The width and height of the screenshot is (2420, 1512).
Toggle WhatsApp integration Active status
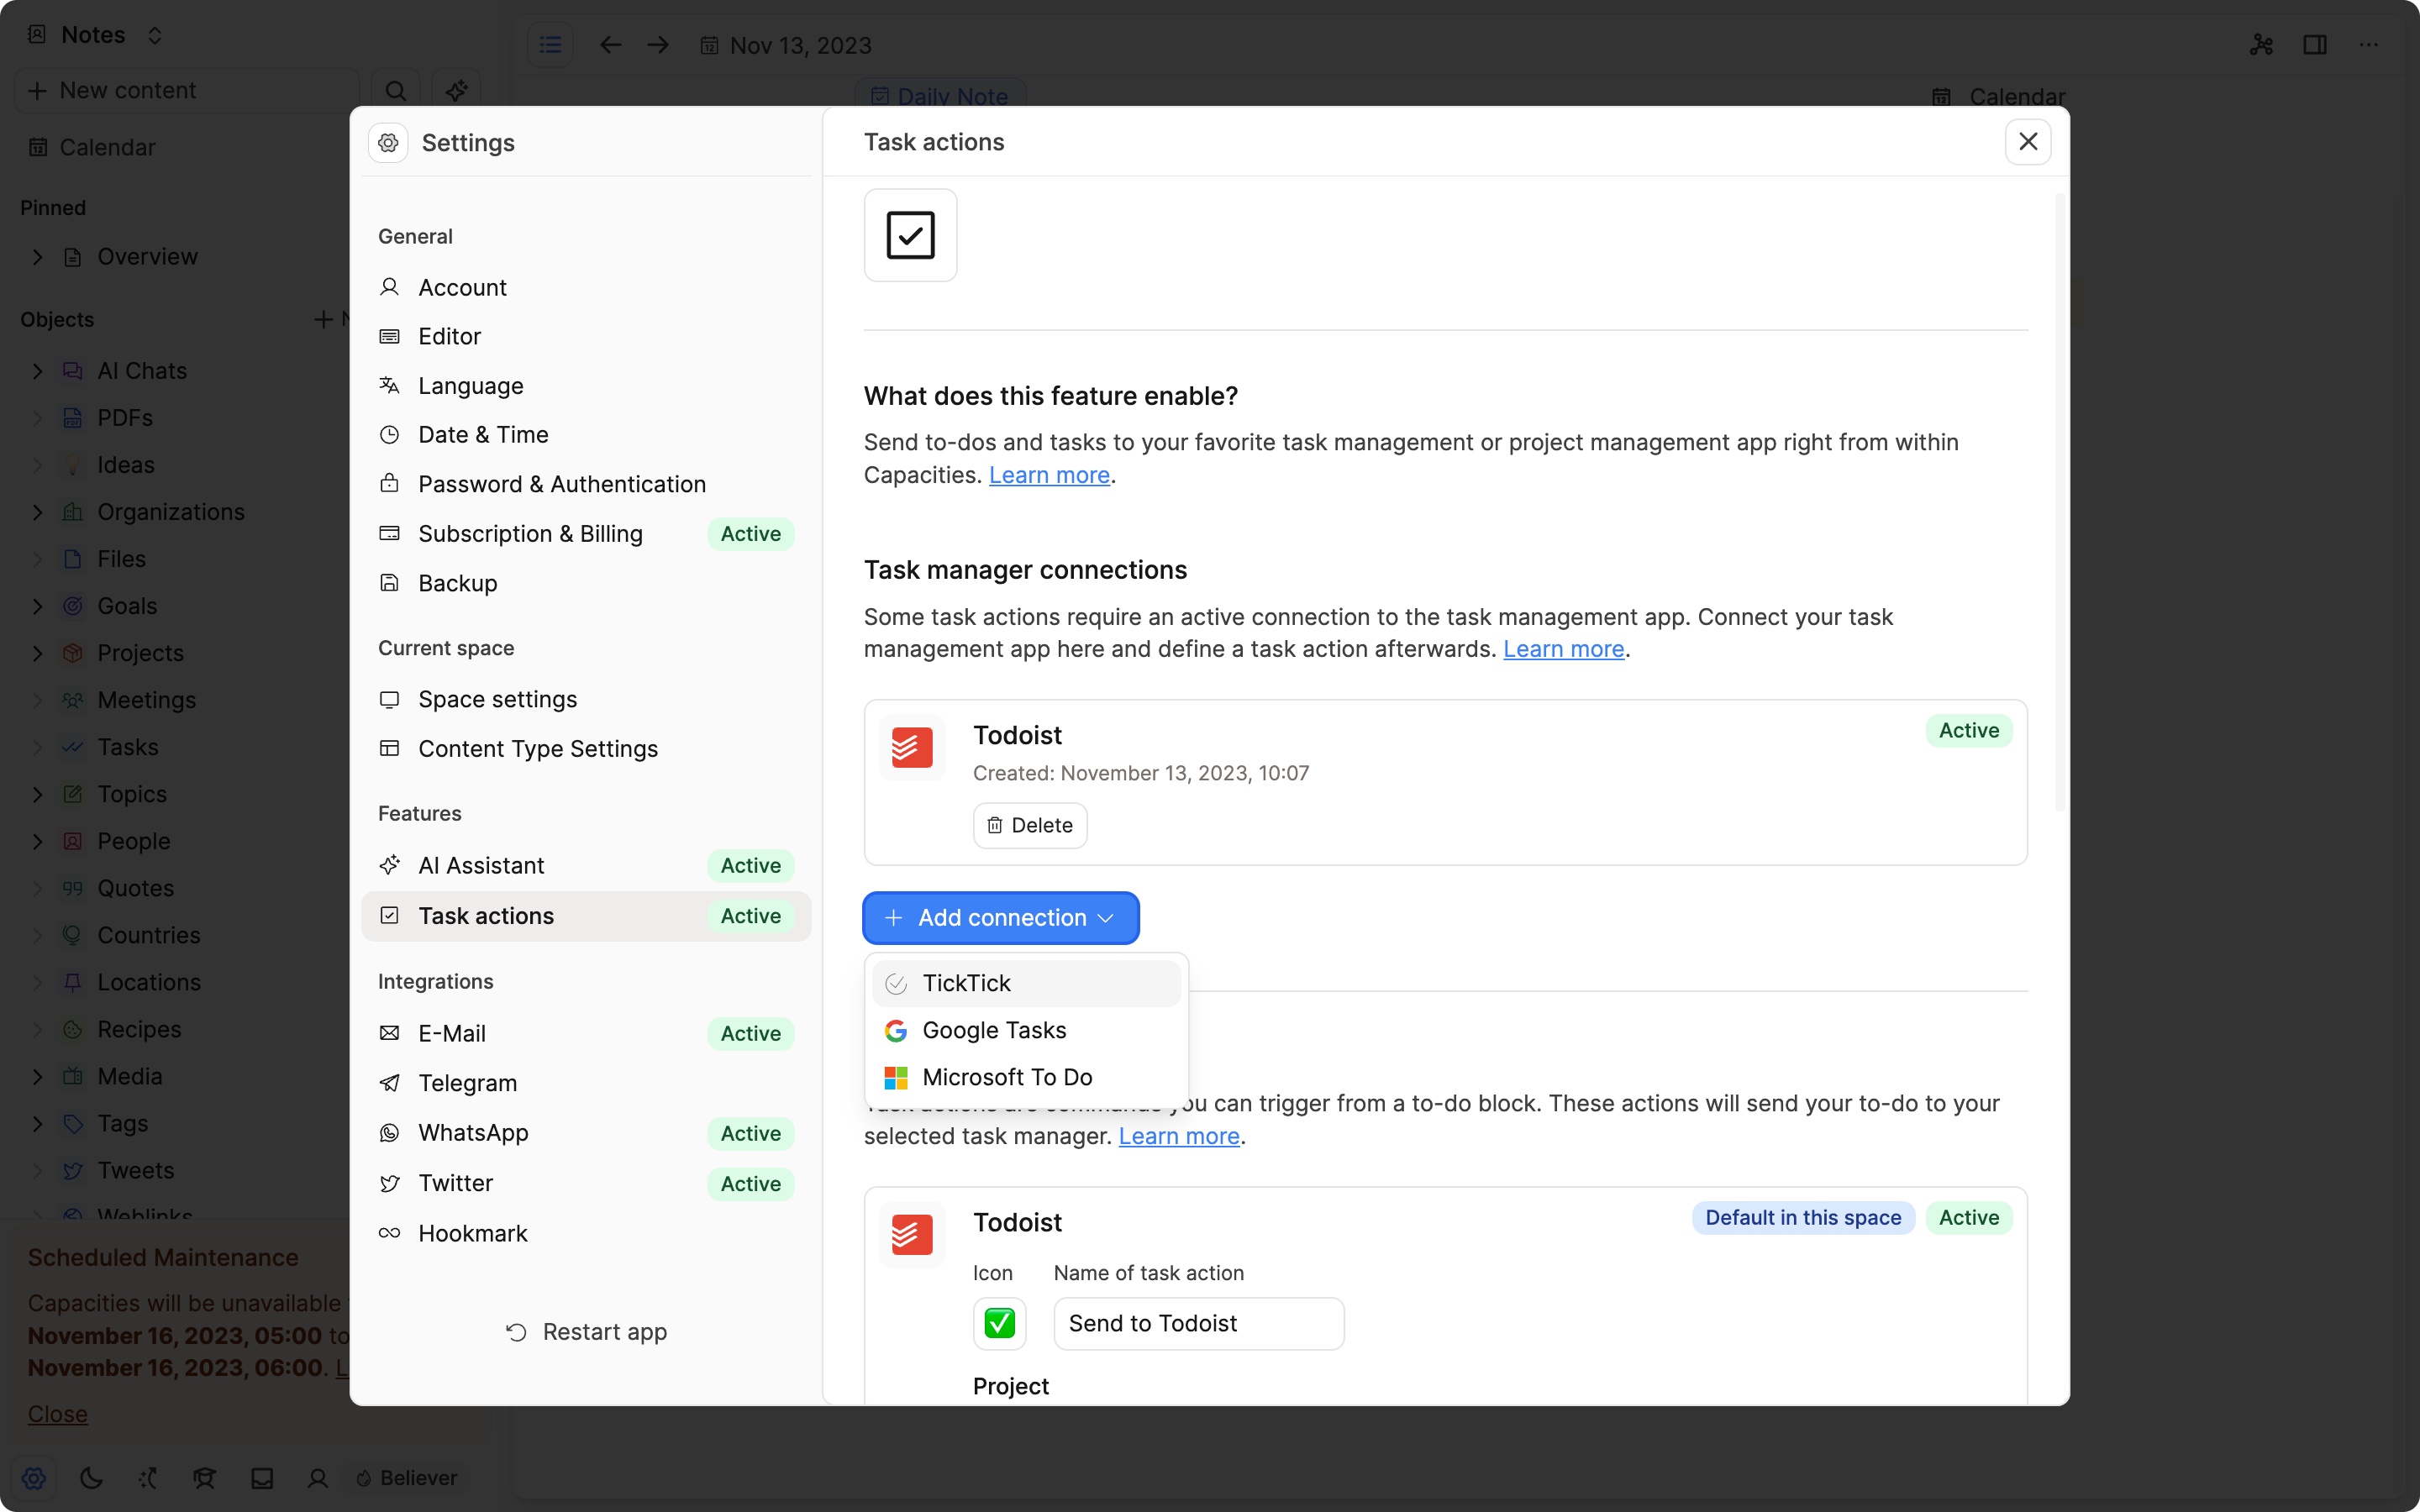[x=750, y=1132]
